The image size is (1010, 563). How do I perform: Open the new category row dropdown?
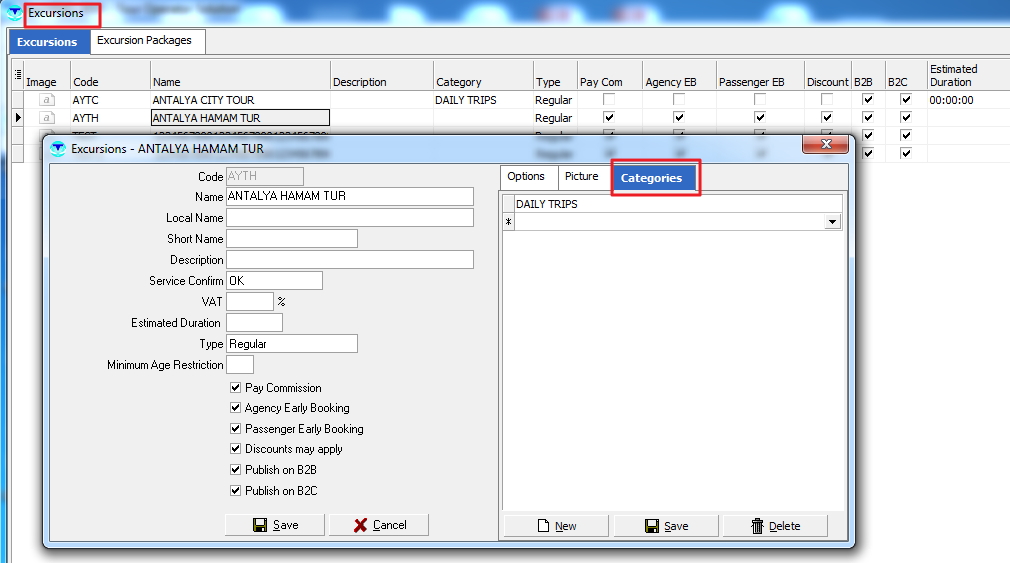pos(832,222)
